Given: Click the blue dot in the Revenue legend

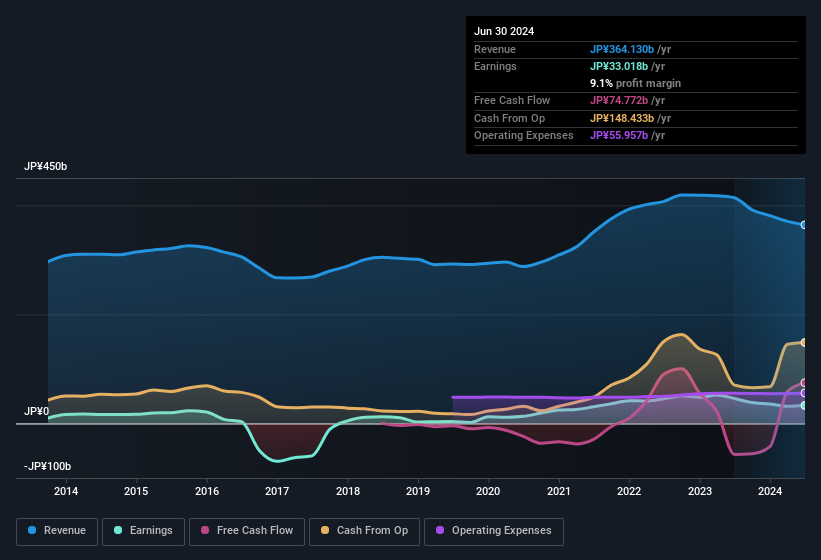Looking at the screenshot, I should (32, 530).
